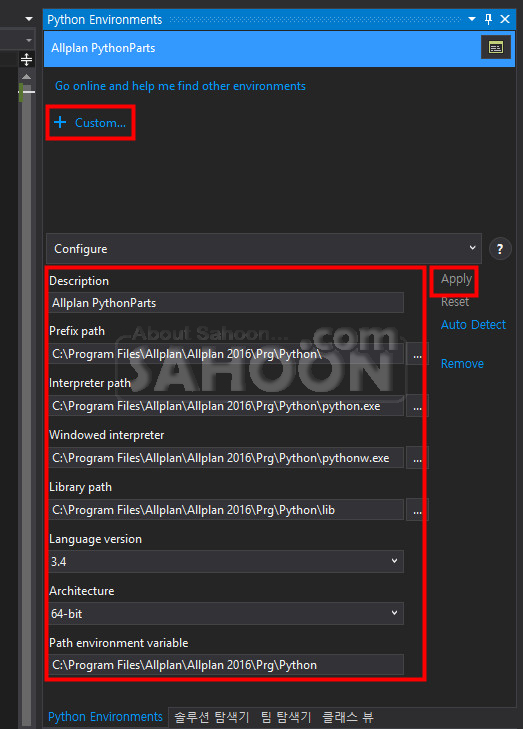Image resolution: width=523 pixels, height=729 pixels.
Task: Open the help question mark button
Action: coord(500,249)
